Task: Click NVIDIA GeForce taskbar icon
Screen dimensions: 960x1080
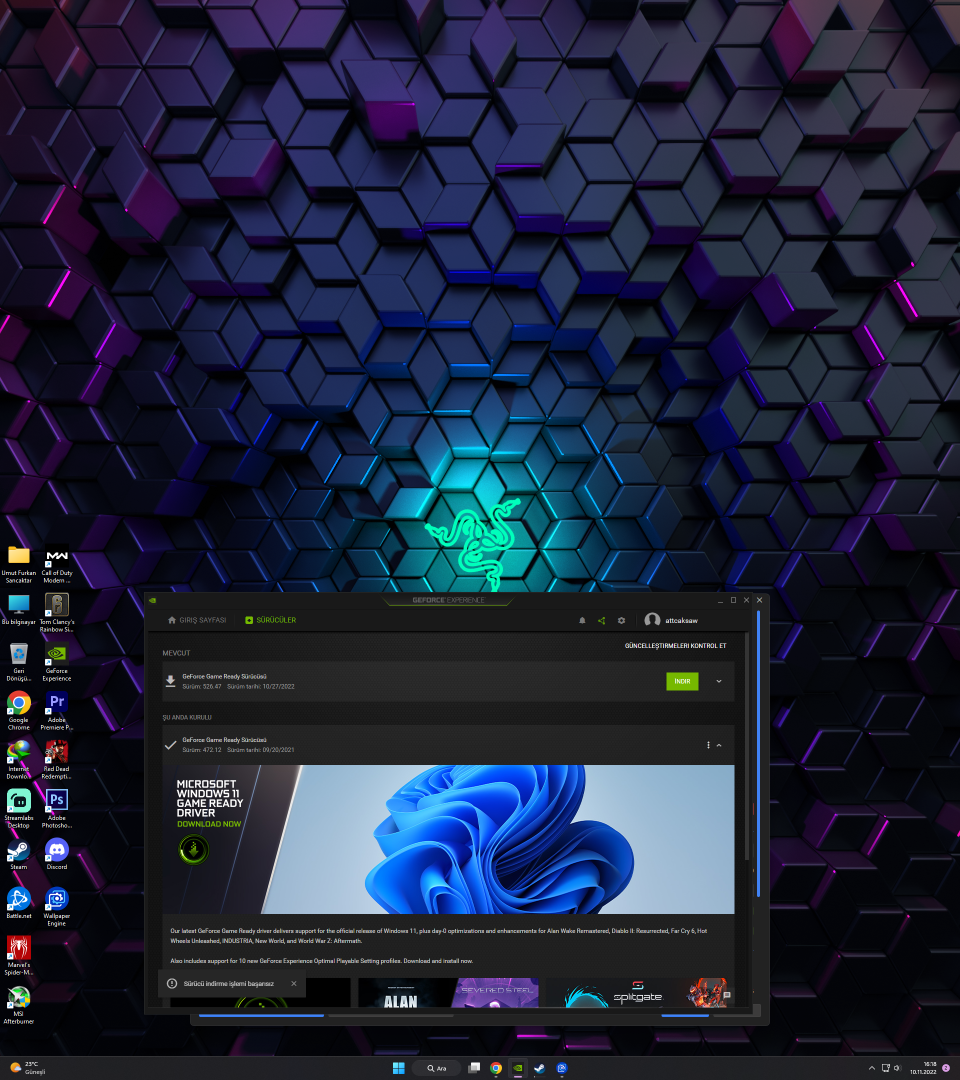Action: tap(518, 1068)
